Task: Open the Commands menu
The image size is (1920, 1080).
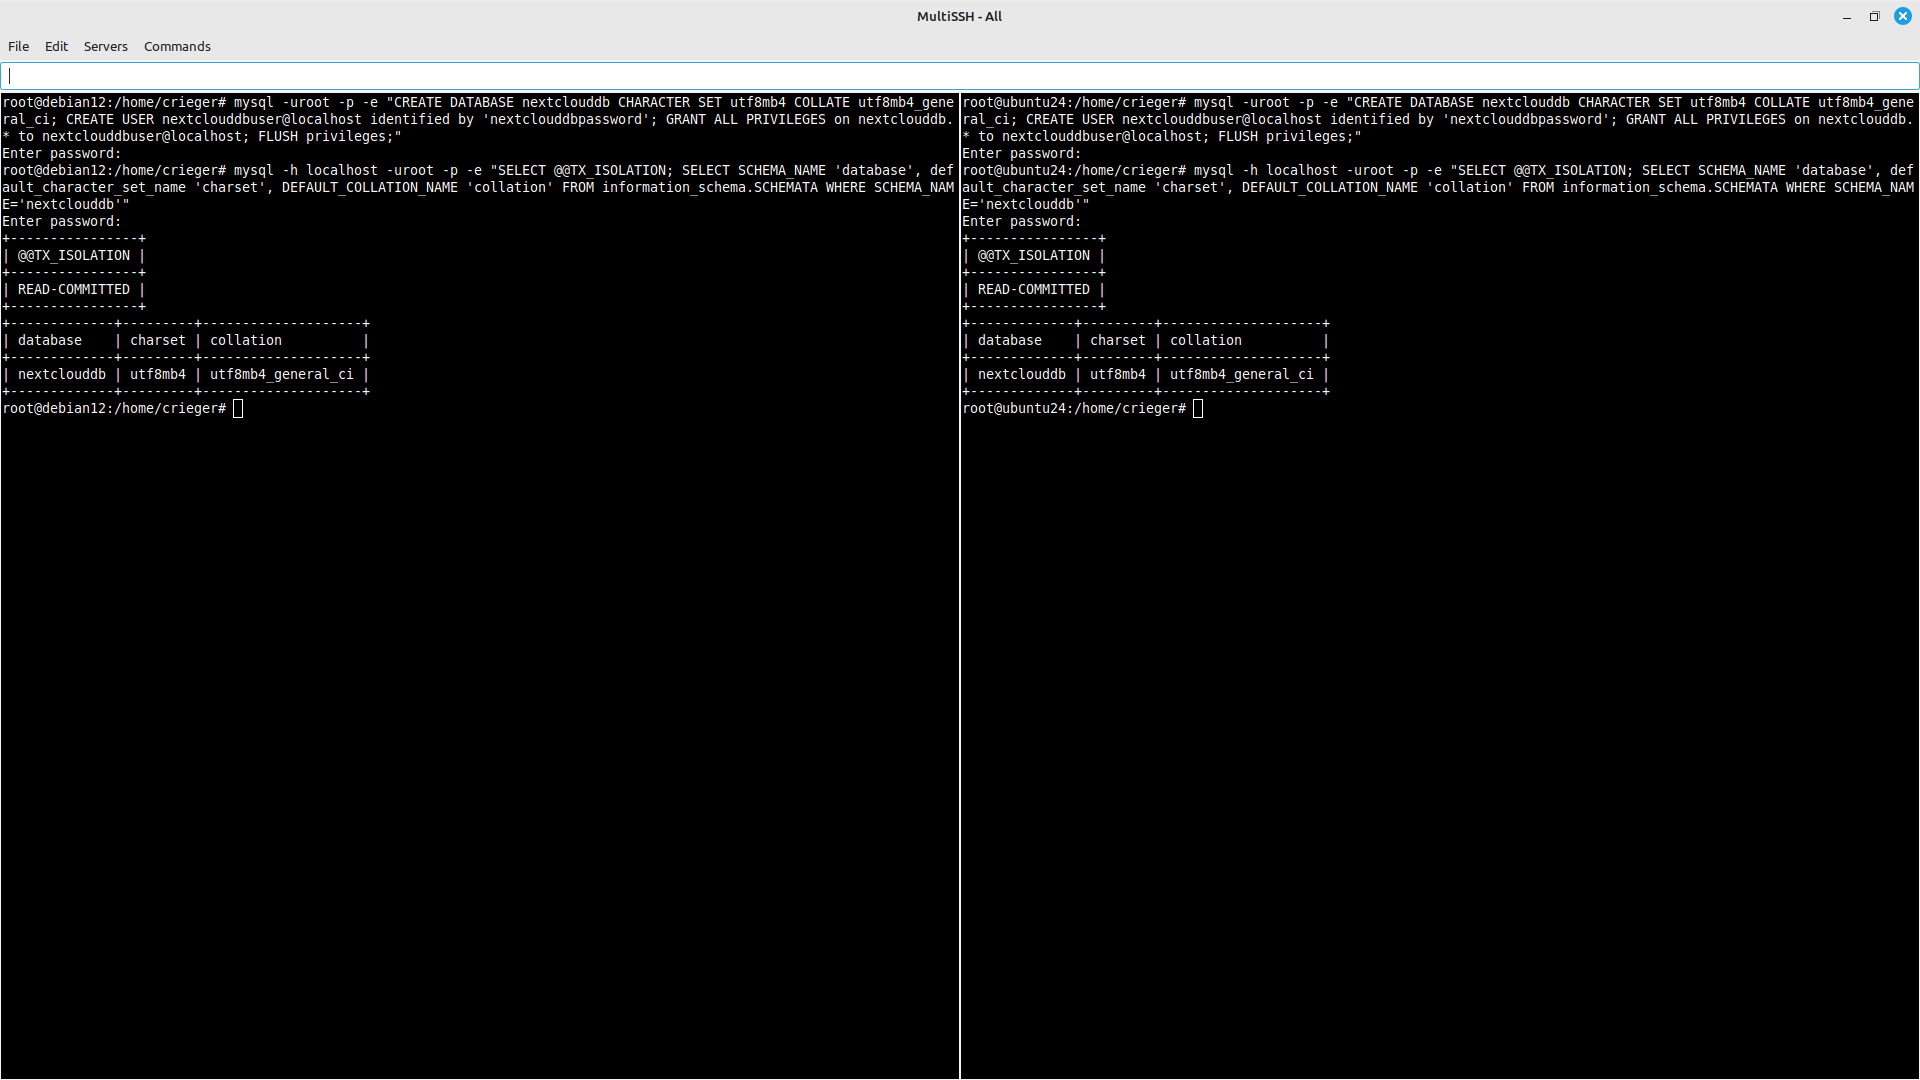Action: tap(177, 46)
